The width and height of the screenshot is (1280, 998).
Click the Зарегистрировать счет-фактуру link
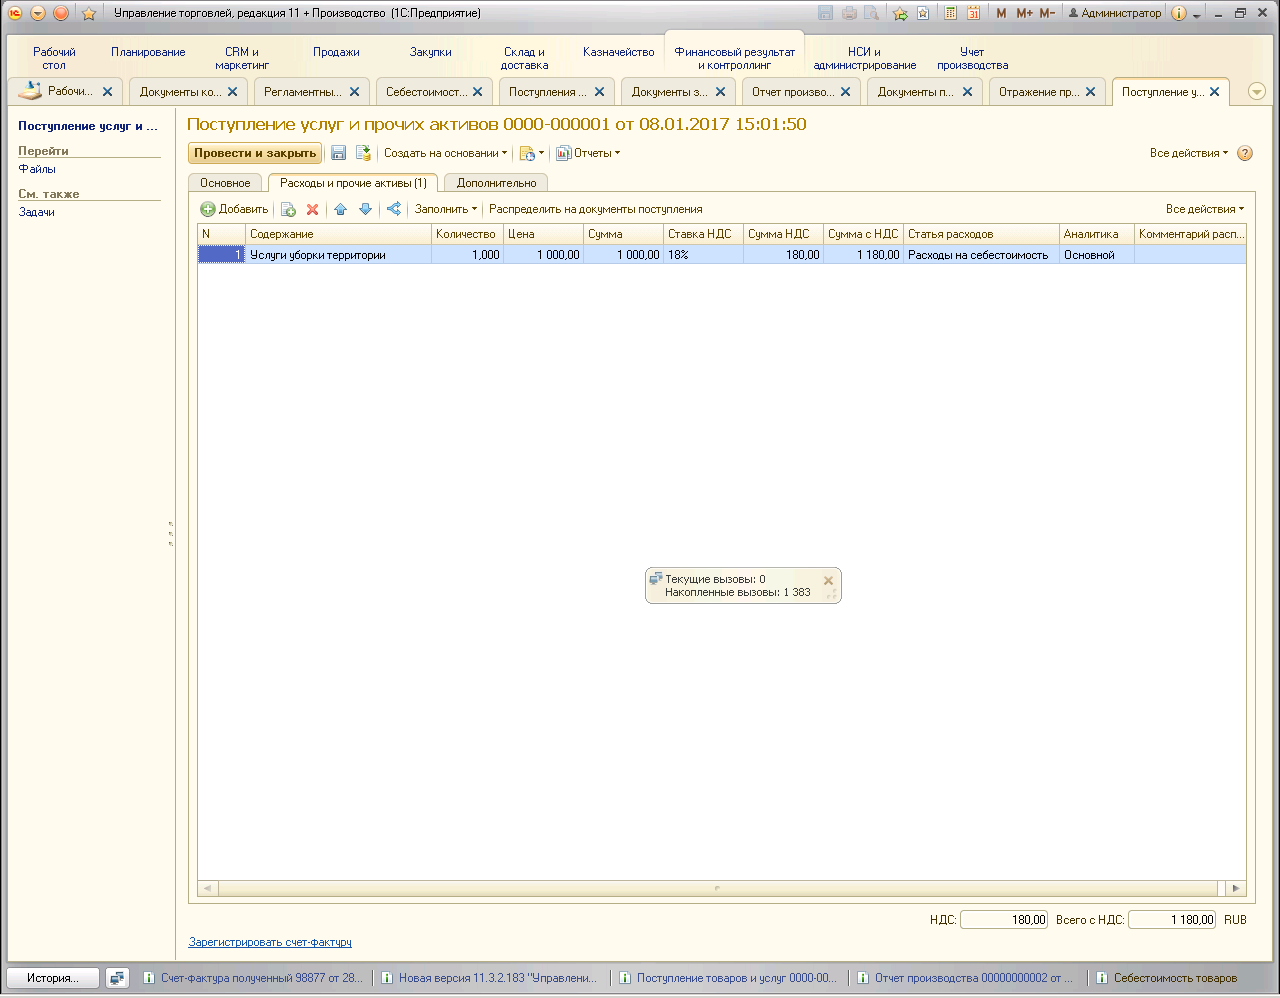[x=270, y=942]
